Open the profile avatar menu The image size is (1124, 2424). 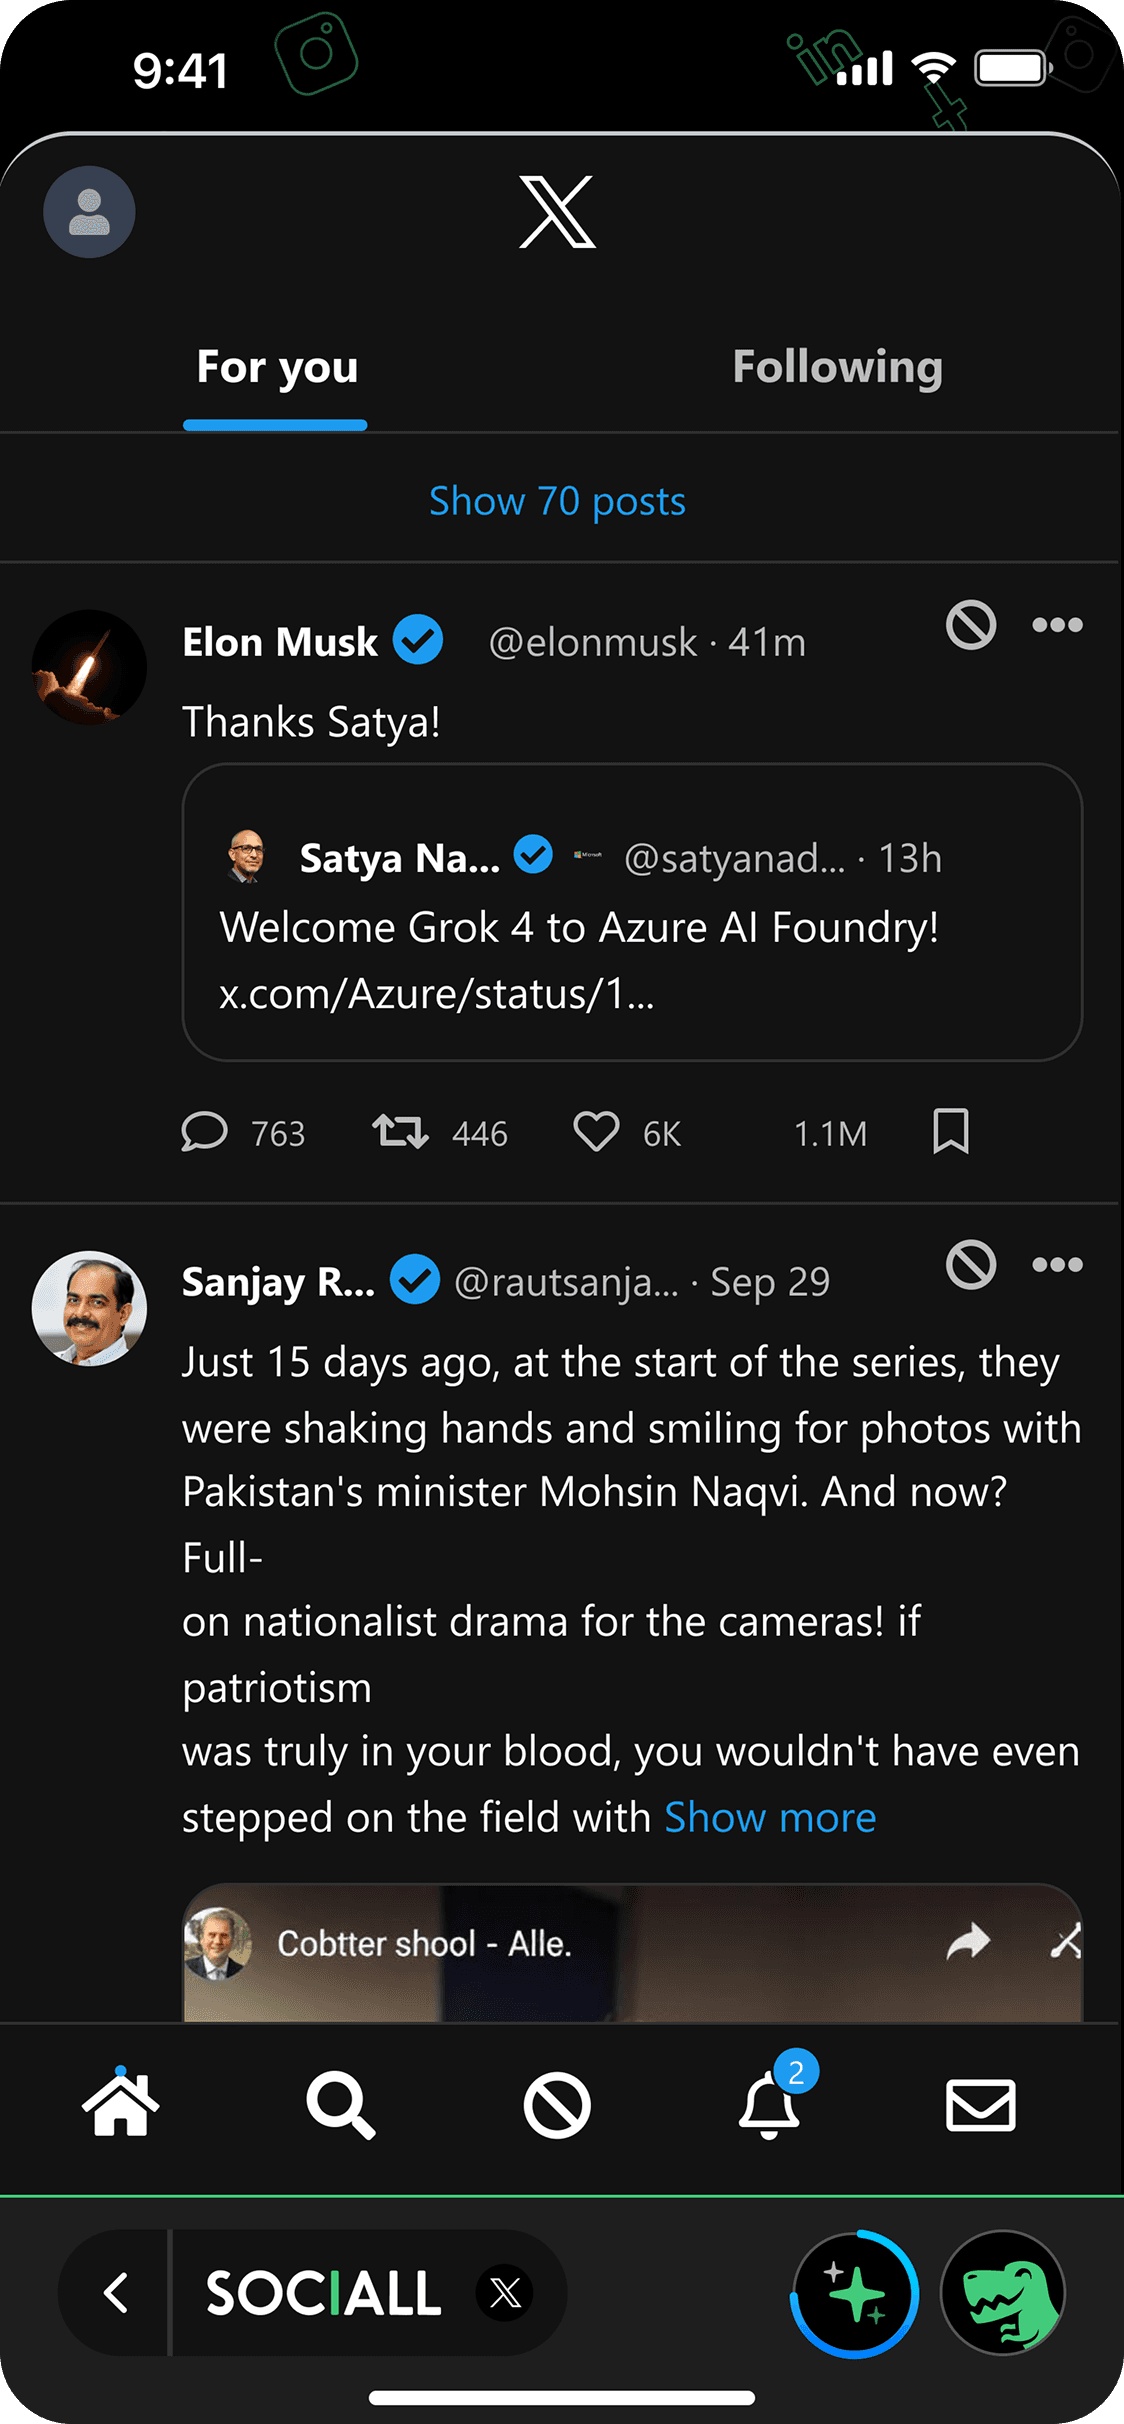tap(89, 212)
